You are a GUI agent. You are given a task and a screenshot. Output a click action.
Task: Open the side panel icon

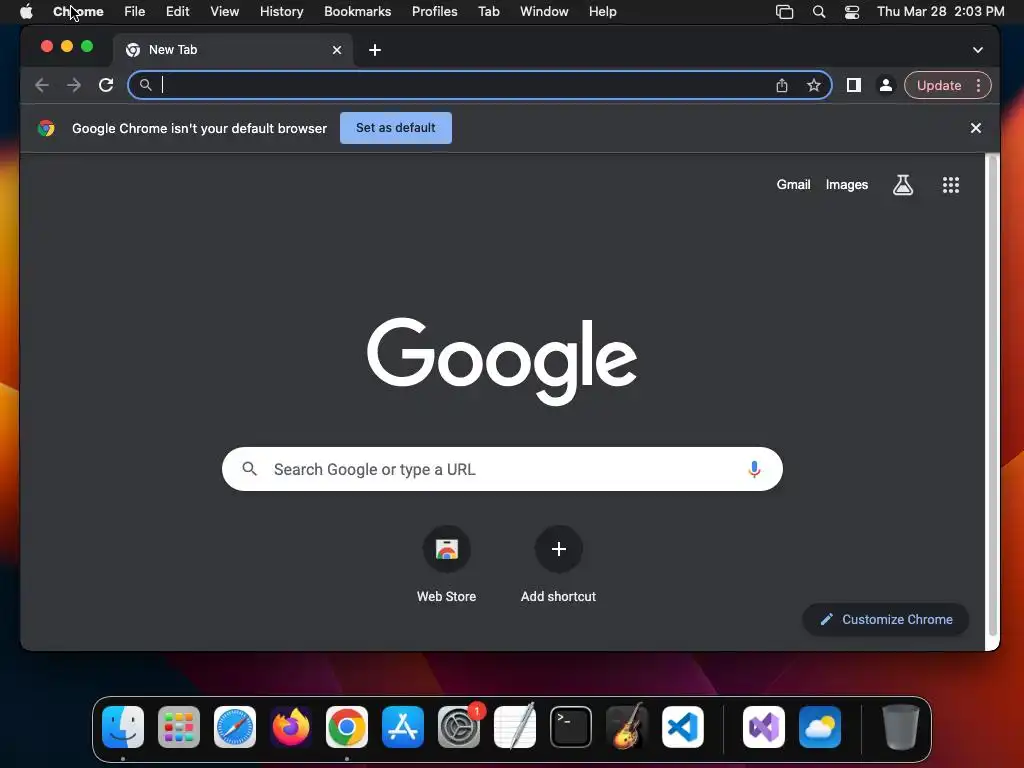[x=854, y=85]
